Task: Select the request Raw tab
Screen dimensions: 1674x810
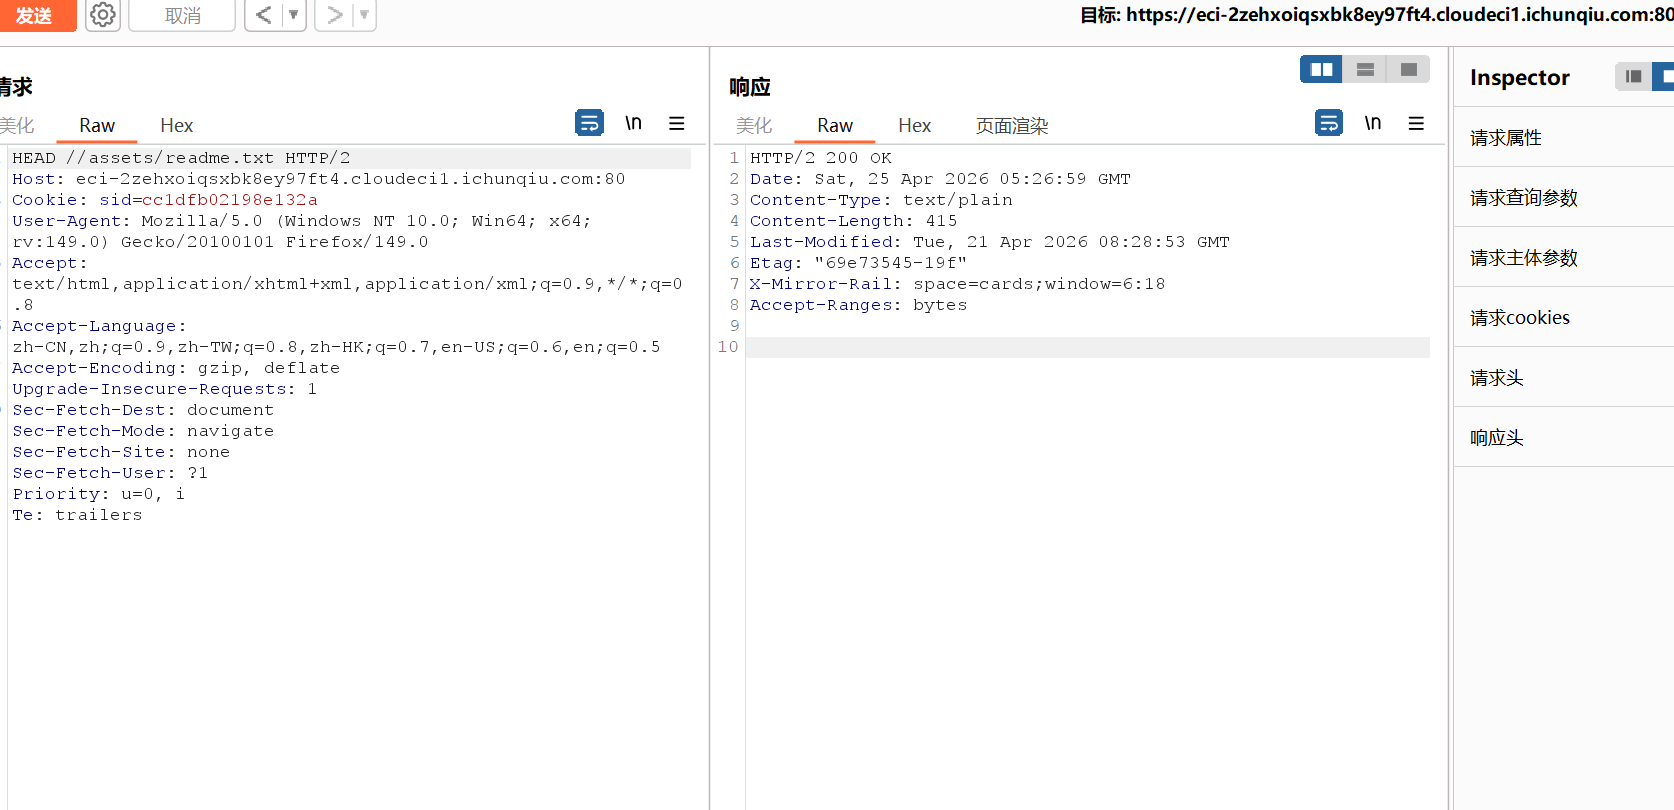Action: (97, 125)
